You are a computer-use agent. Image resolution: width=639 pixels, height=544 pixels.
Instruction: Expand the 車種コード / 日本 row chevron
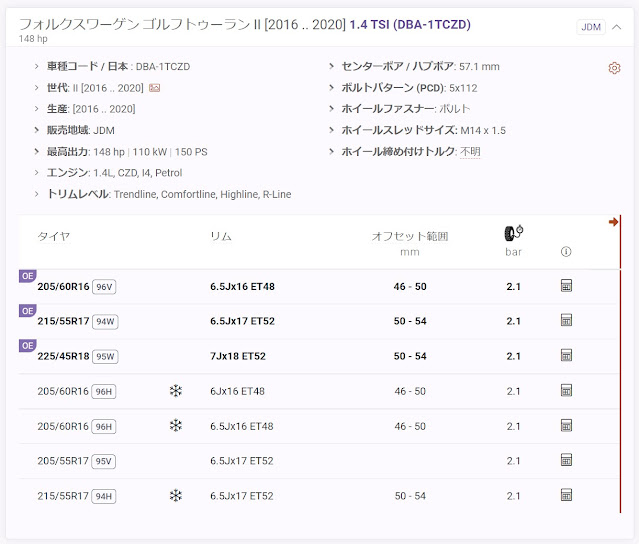pos(37,66)
